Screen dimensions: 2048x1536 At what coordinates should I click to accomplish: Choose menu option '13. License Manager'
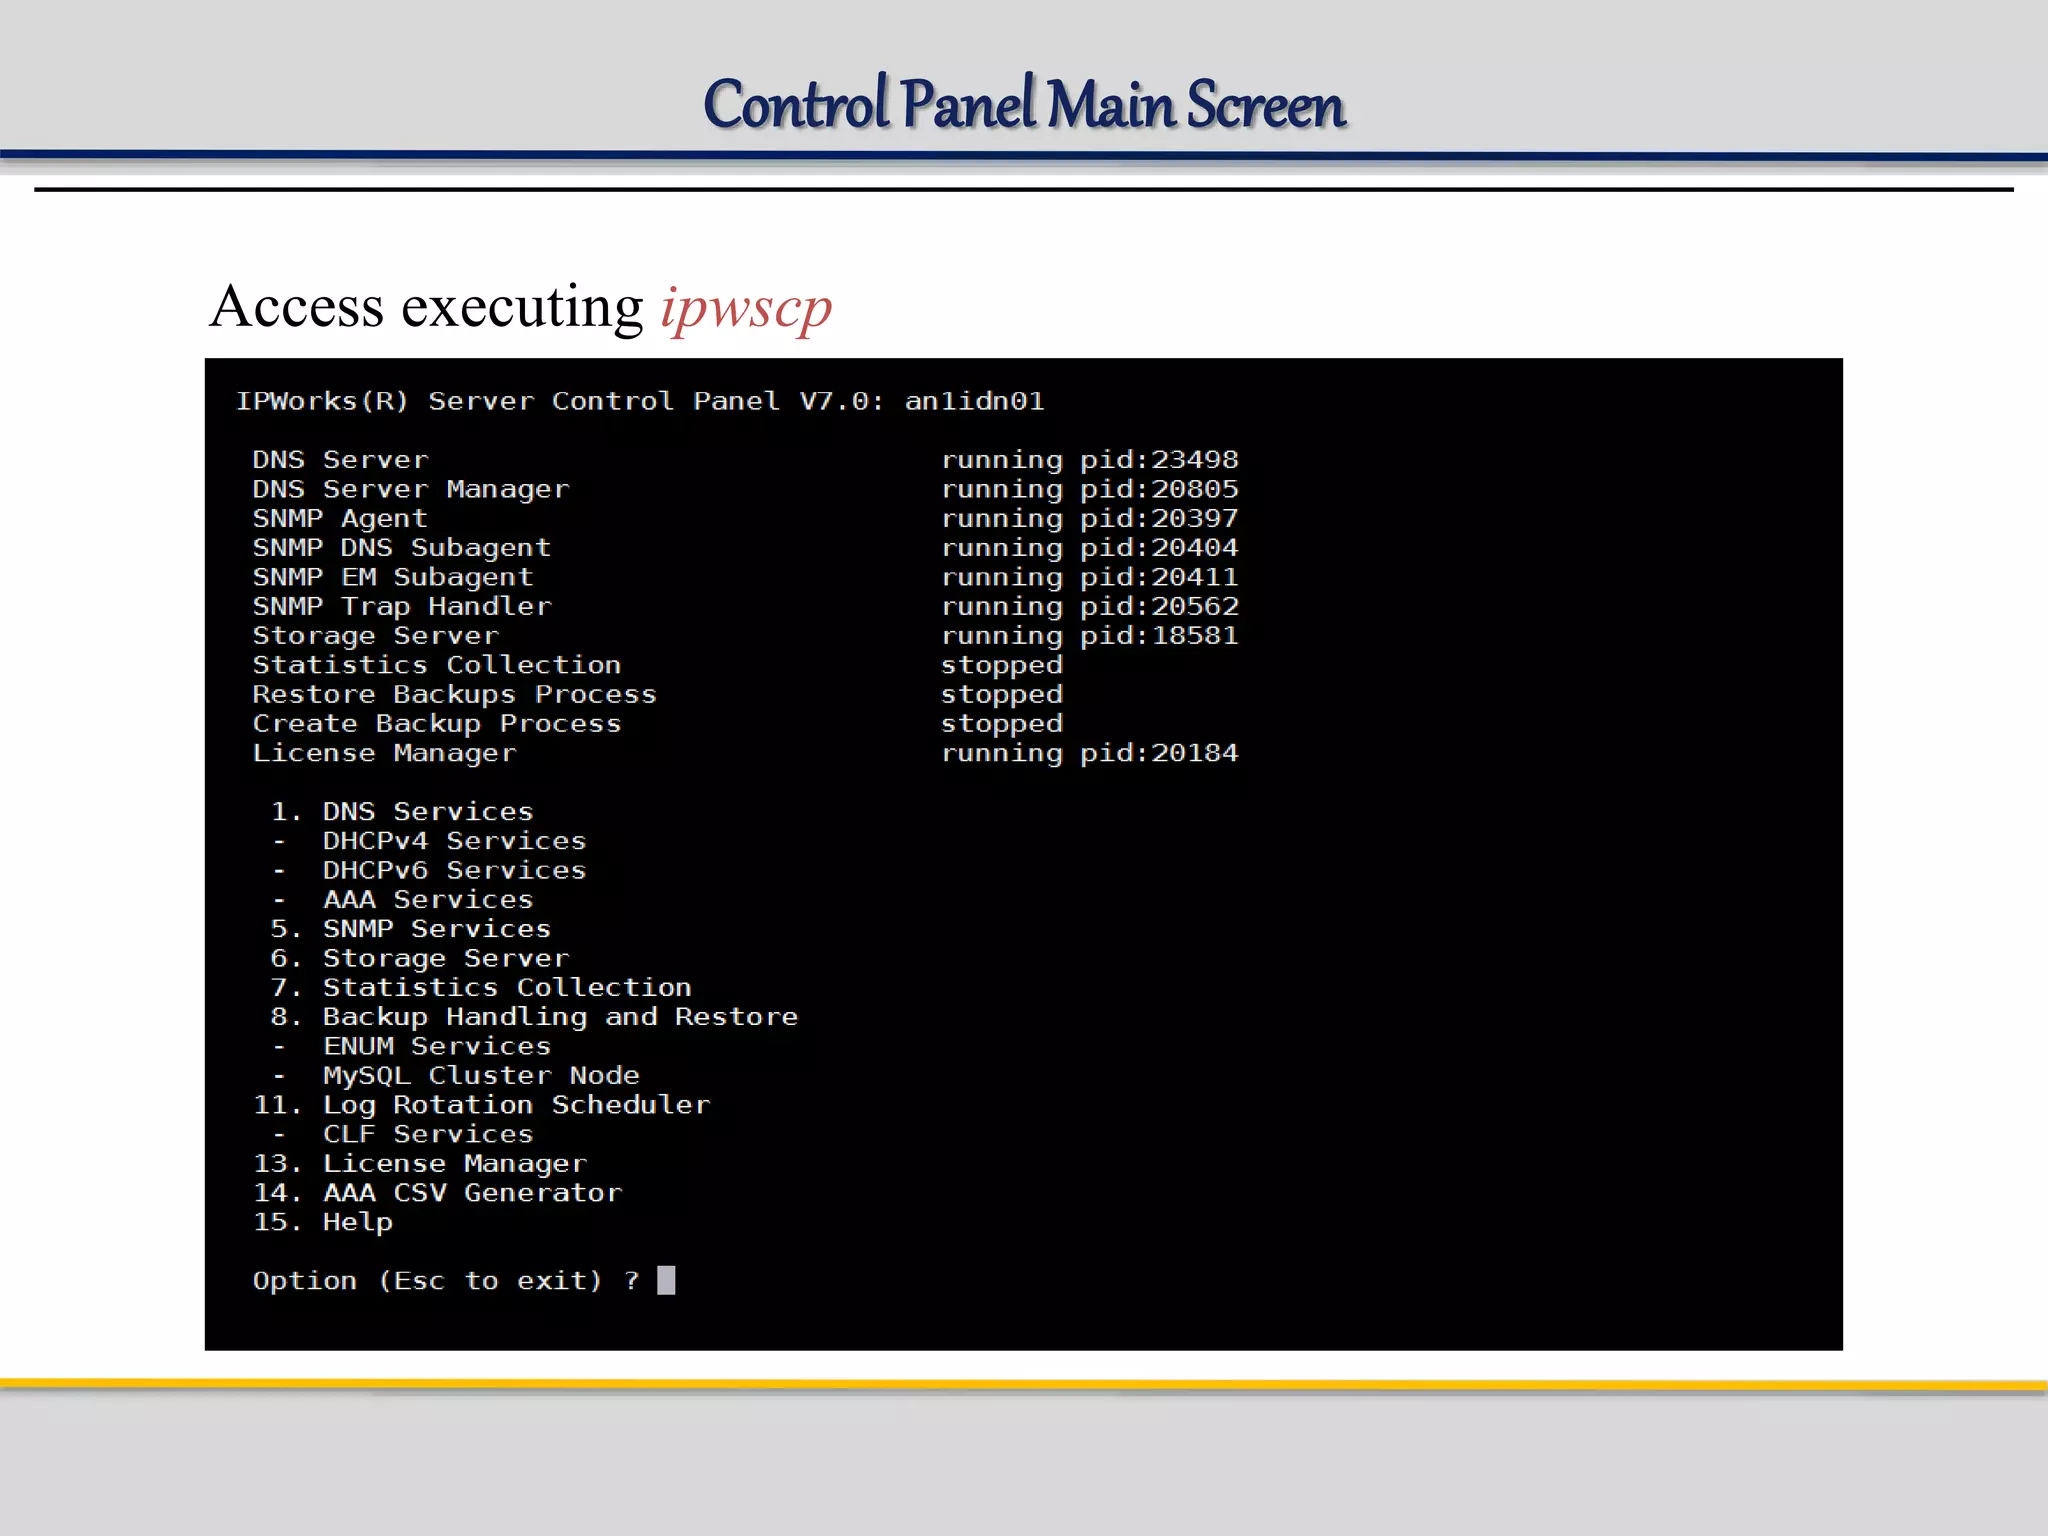[420, 1164]
